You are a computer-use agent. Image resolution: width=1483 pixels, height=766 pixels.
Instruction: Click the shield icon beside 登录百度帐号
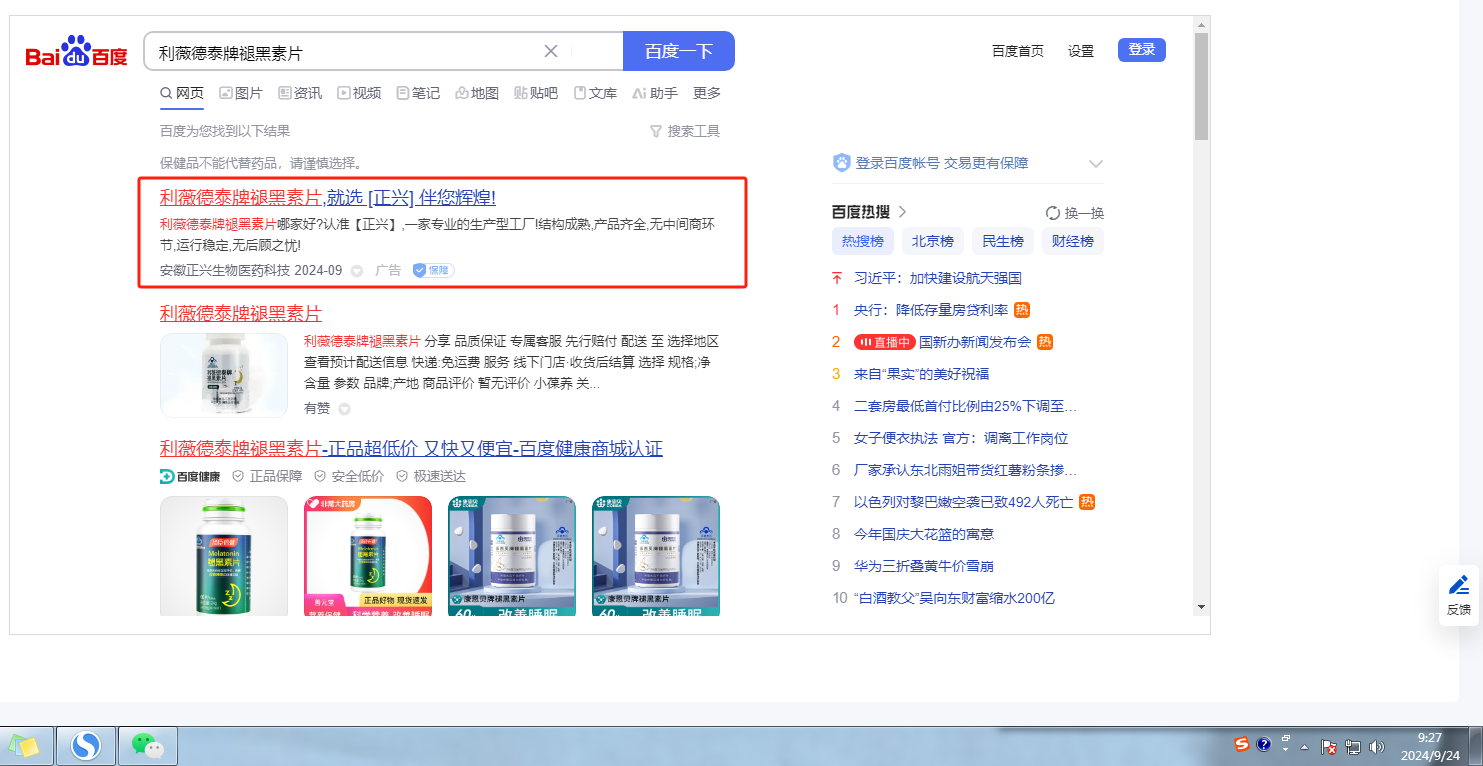(x=841, y=163)
